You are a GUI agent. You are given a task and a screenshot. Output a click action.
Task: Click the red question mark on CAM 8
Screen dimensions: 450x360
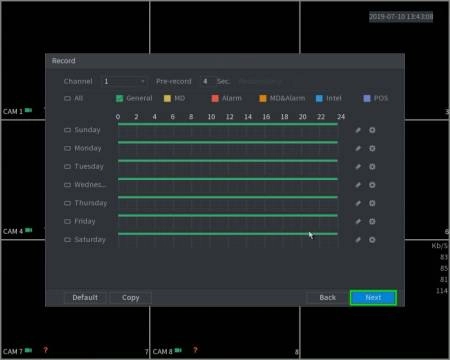click(195, 350)
